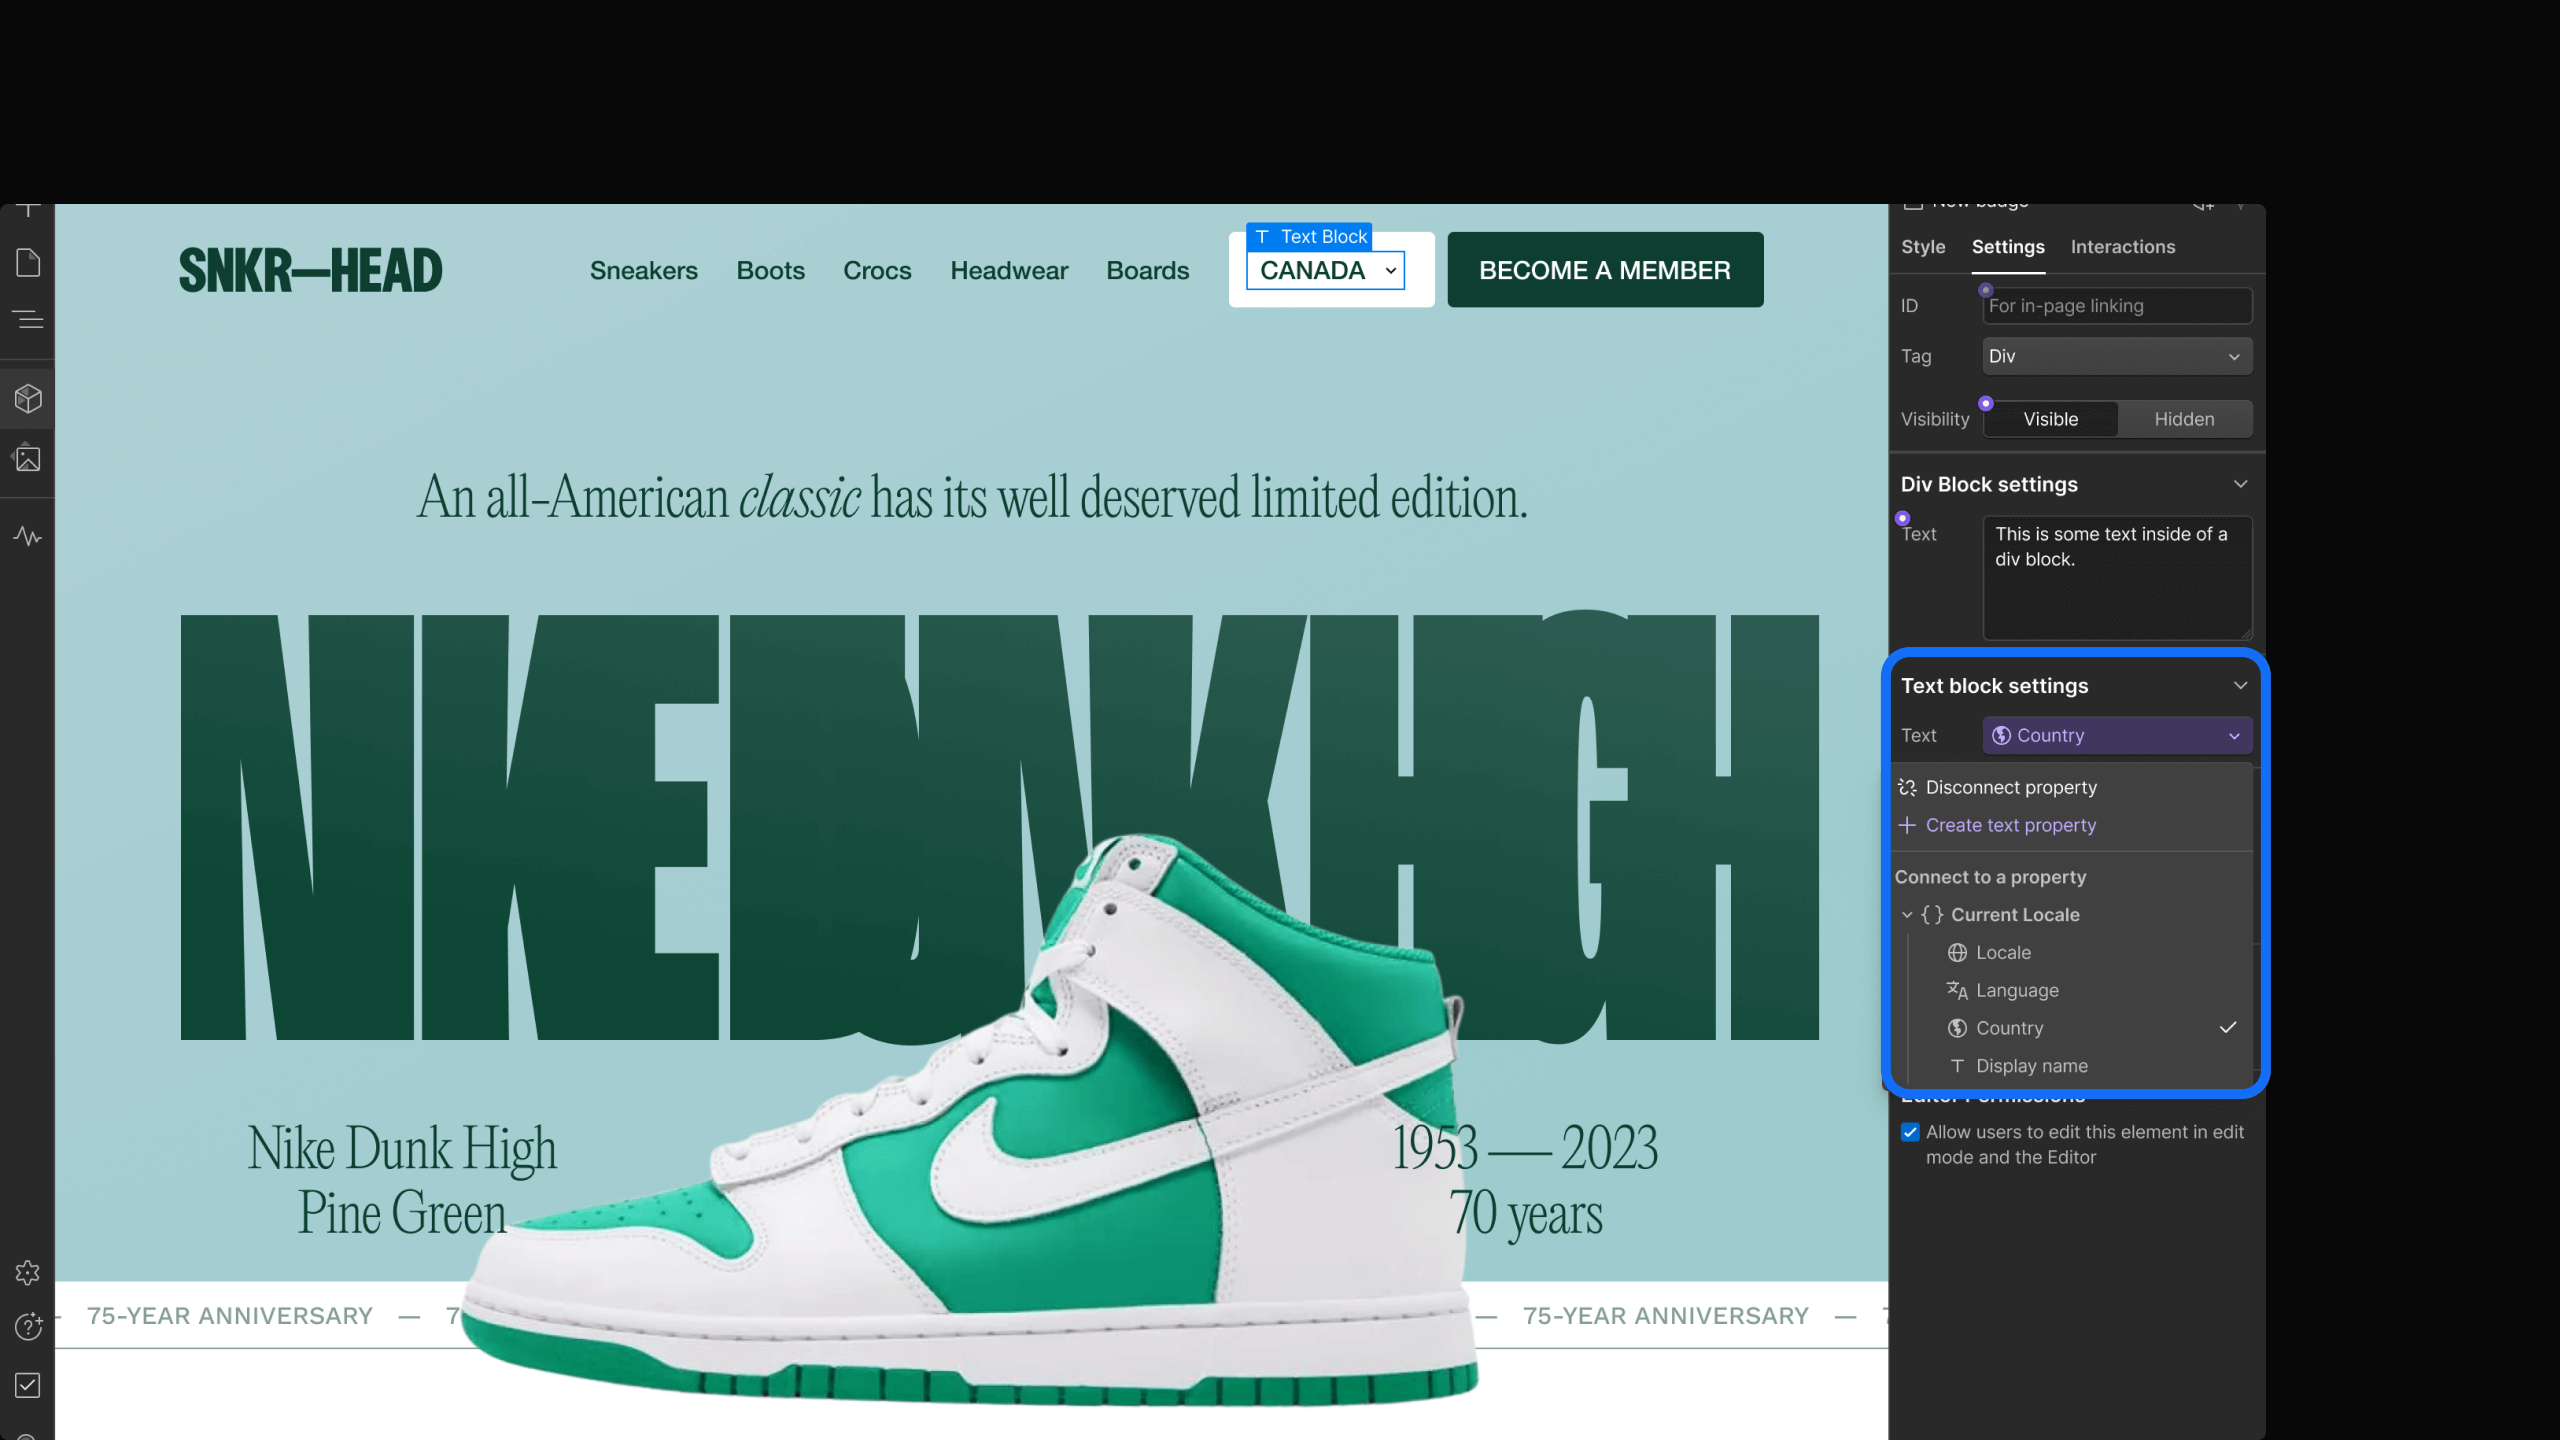
Task: Switch to the Interactions tab
Action: coord(2122,247)
